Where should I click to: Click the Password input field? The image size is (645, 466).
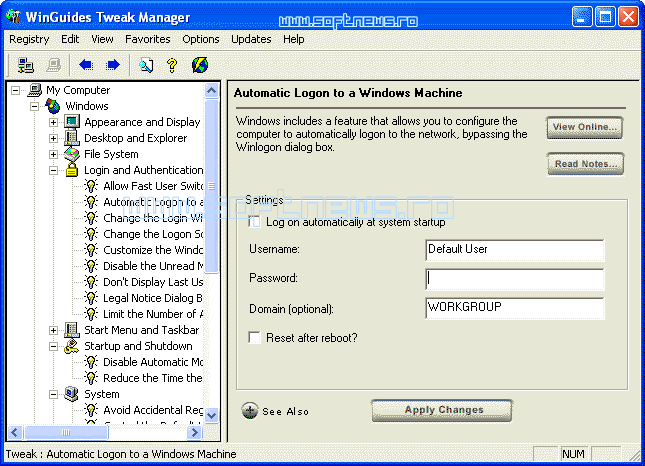pos(515,279)
